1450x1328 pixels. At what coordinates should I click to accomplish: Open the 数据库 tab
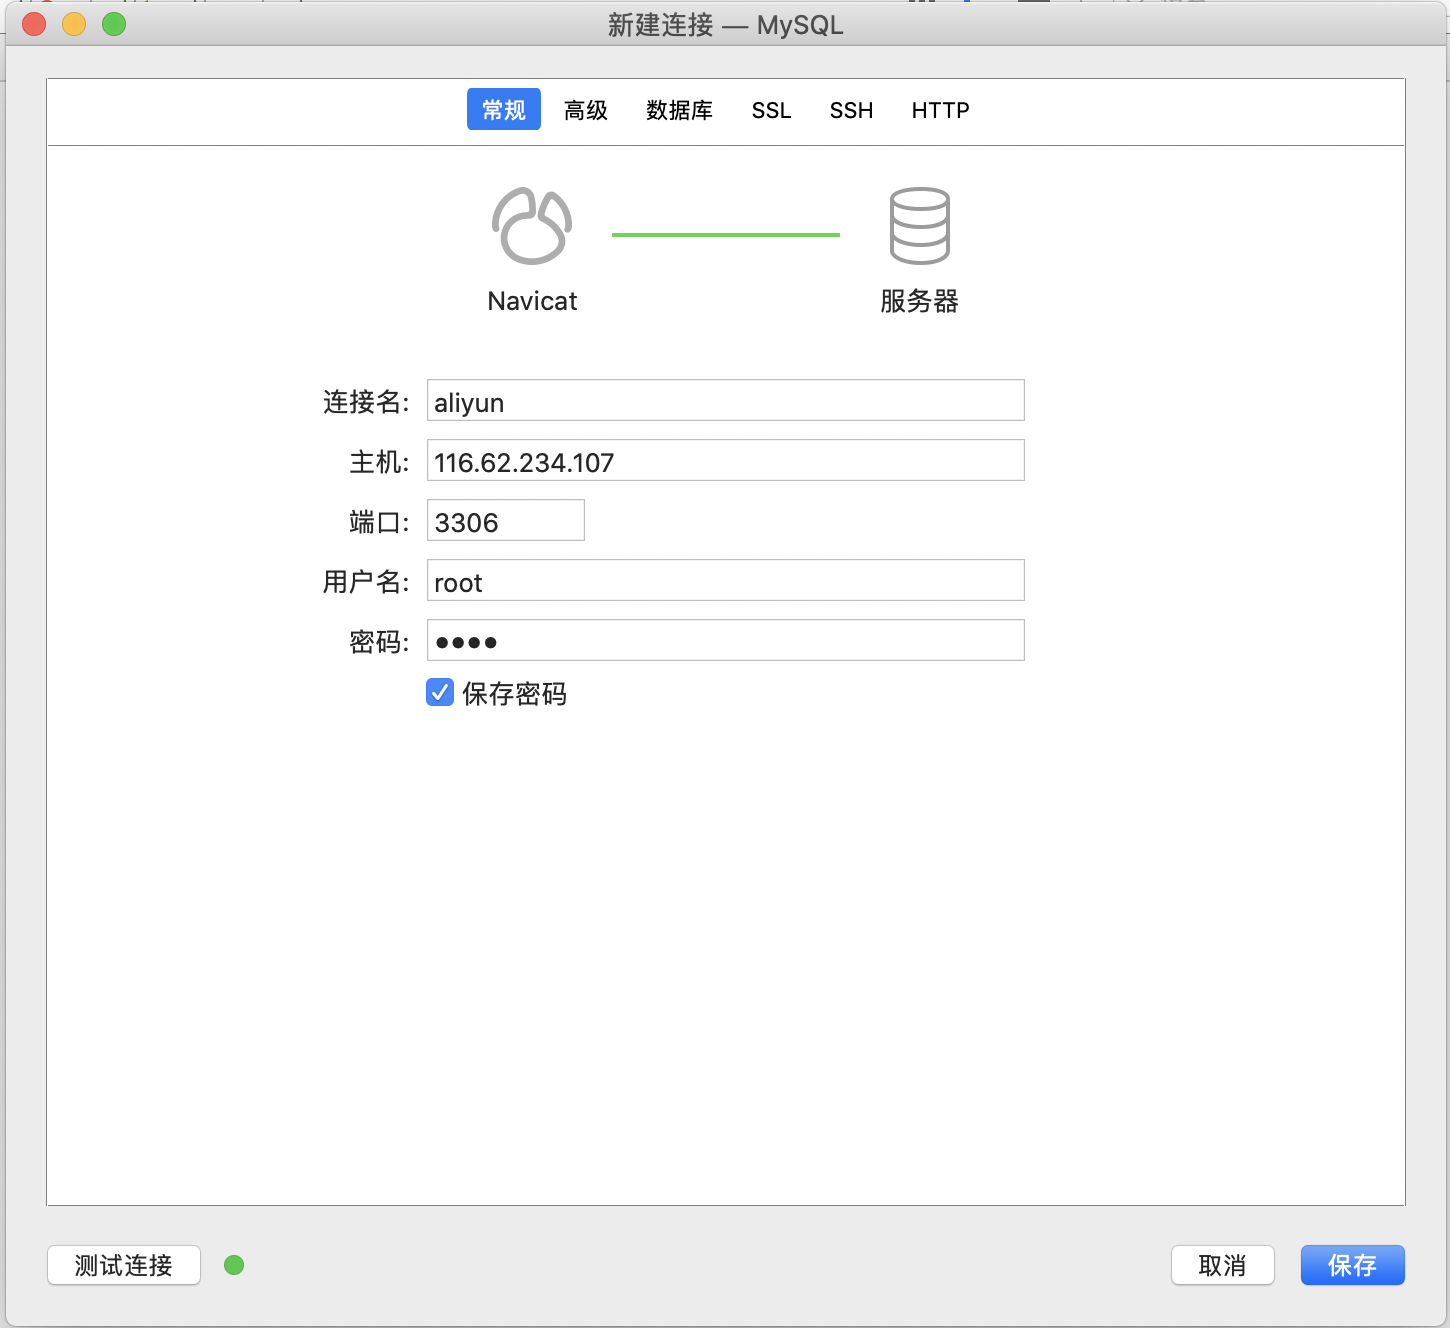click(679, 110)
